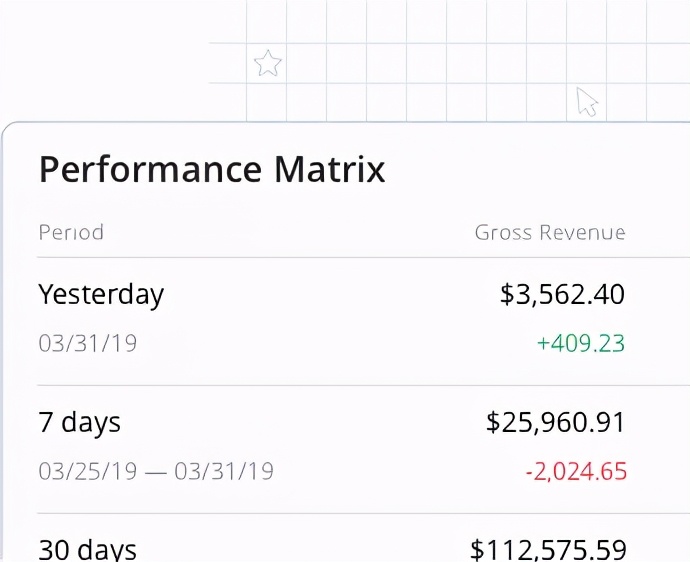Click the divider between 7 days and 30 days rows

330,513
